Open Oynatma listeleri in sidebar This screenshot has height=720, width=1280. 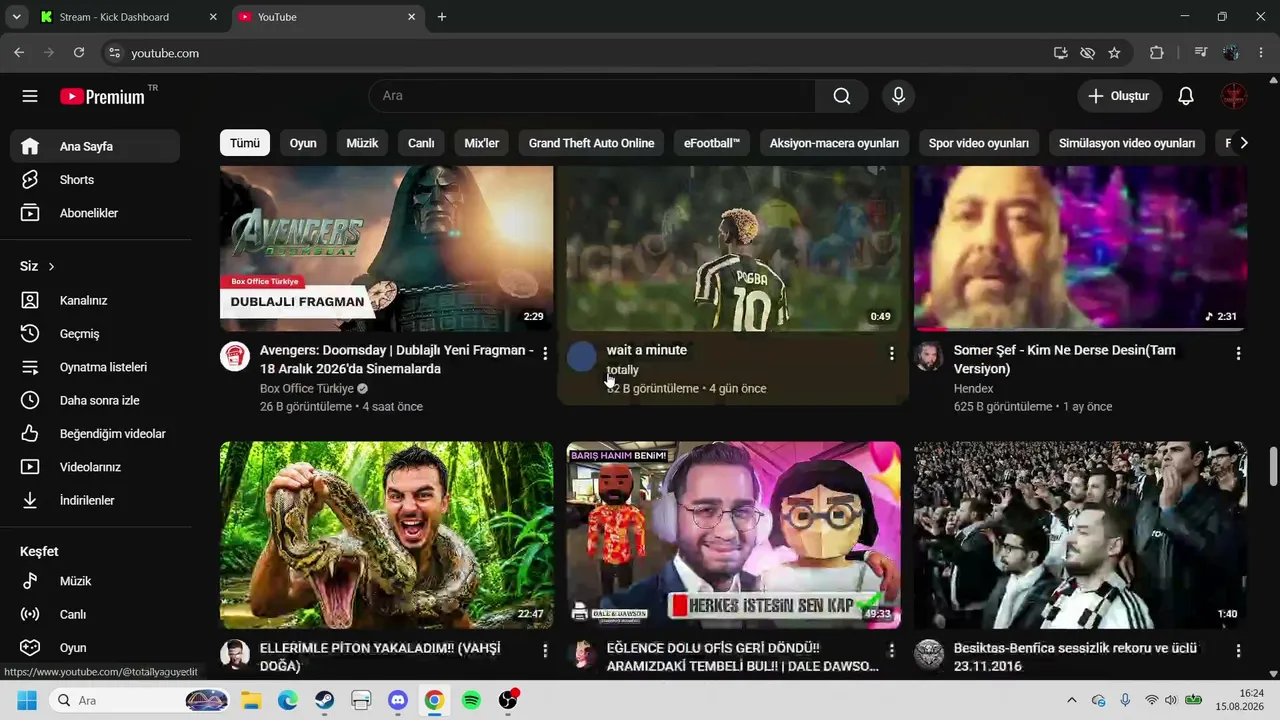coord(96,367)
